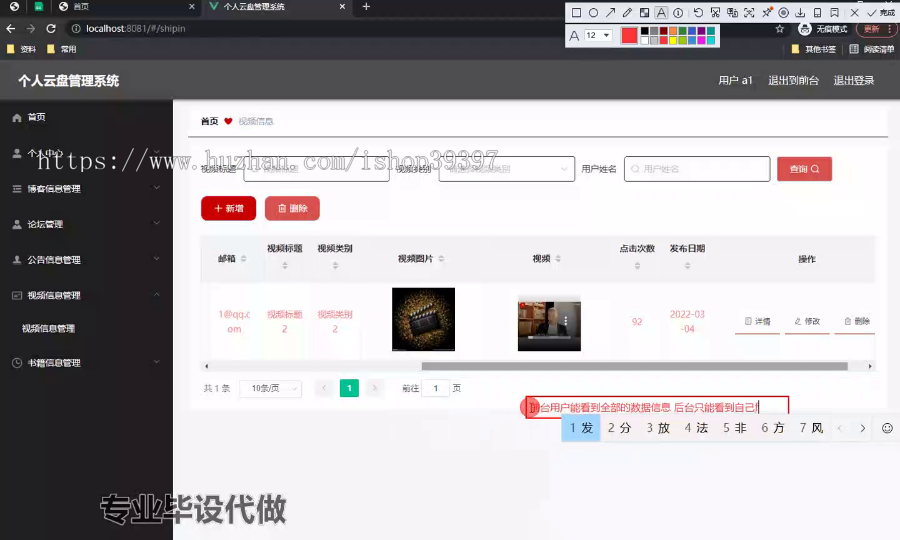Select the numbered marker tool
Image resolution: width=900 pixels, height=540 pixels.
pyautogui.click(x=678, y=13)
